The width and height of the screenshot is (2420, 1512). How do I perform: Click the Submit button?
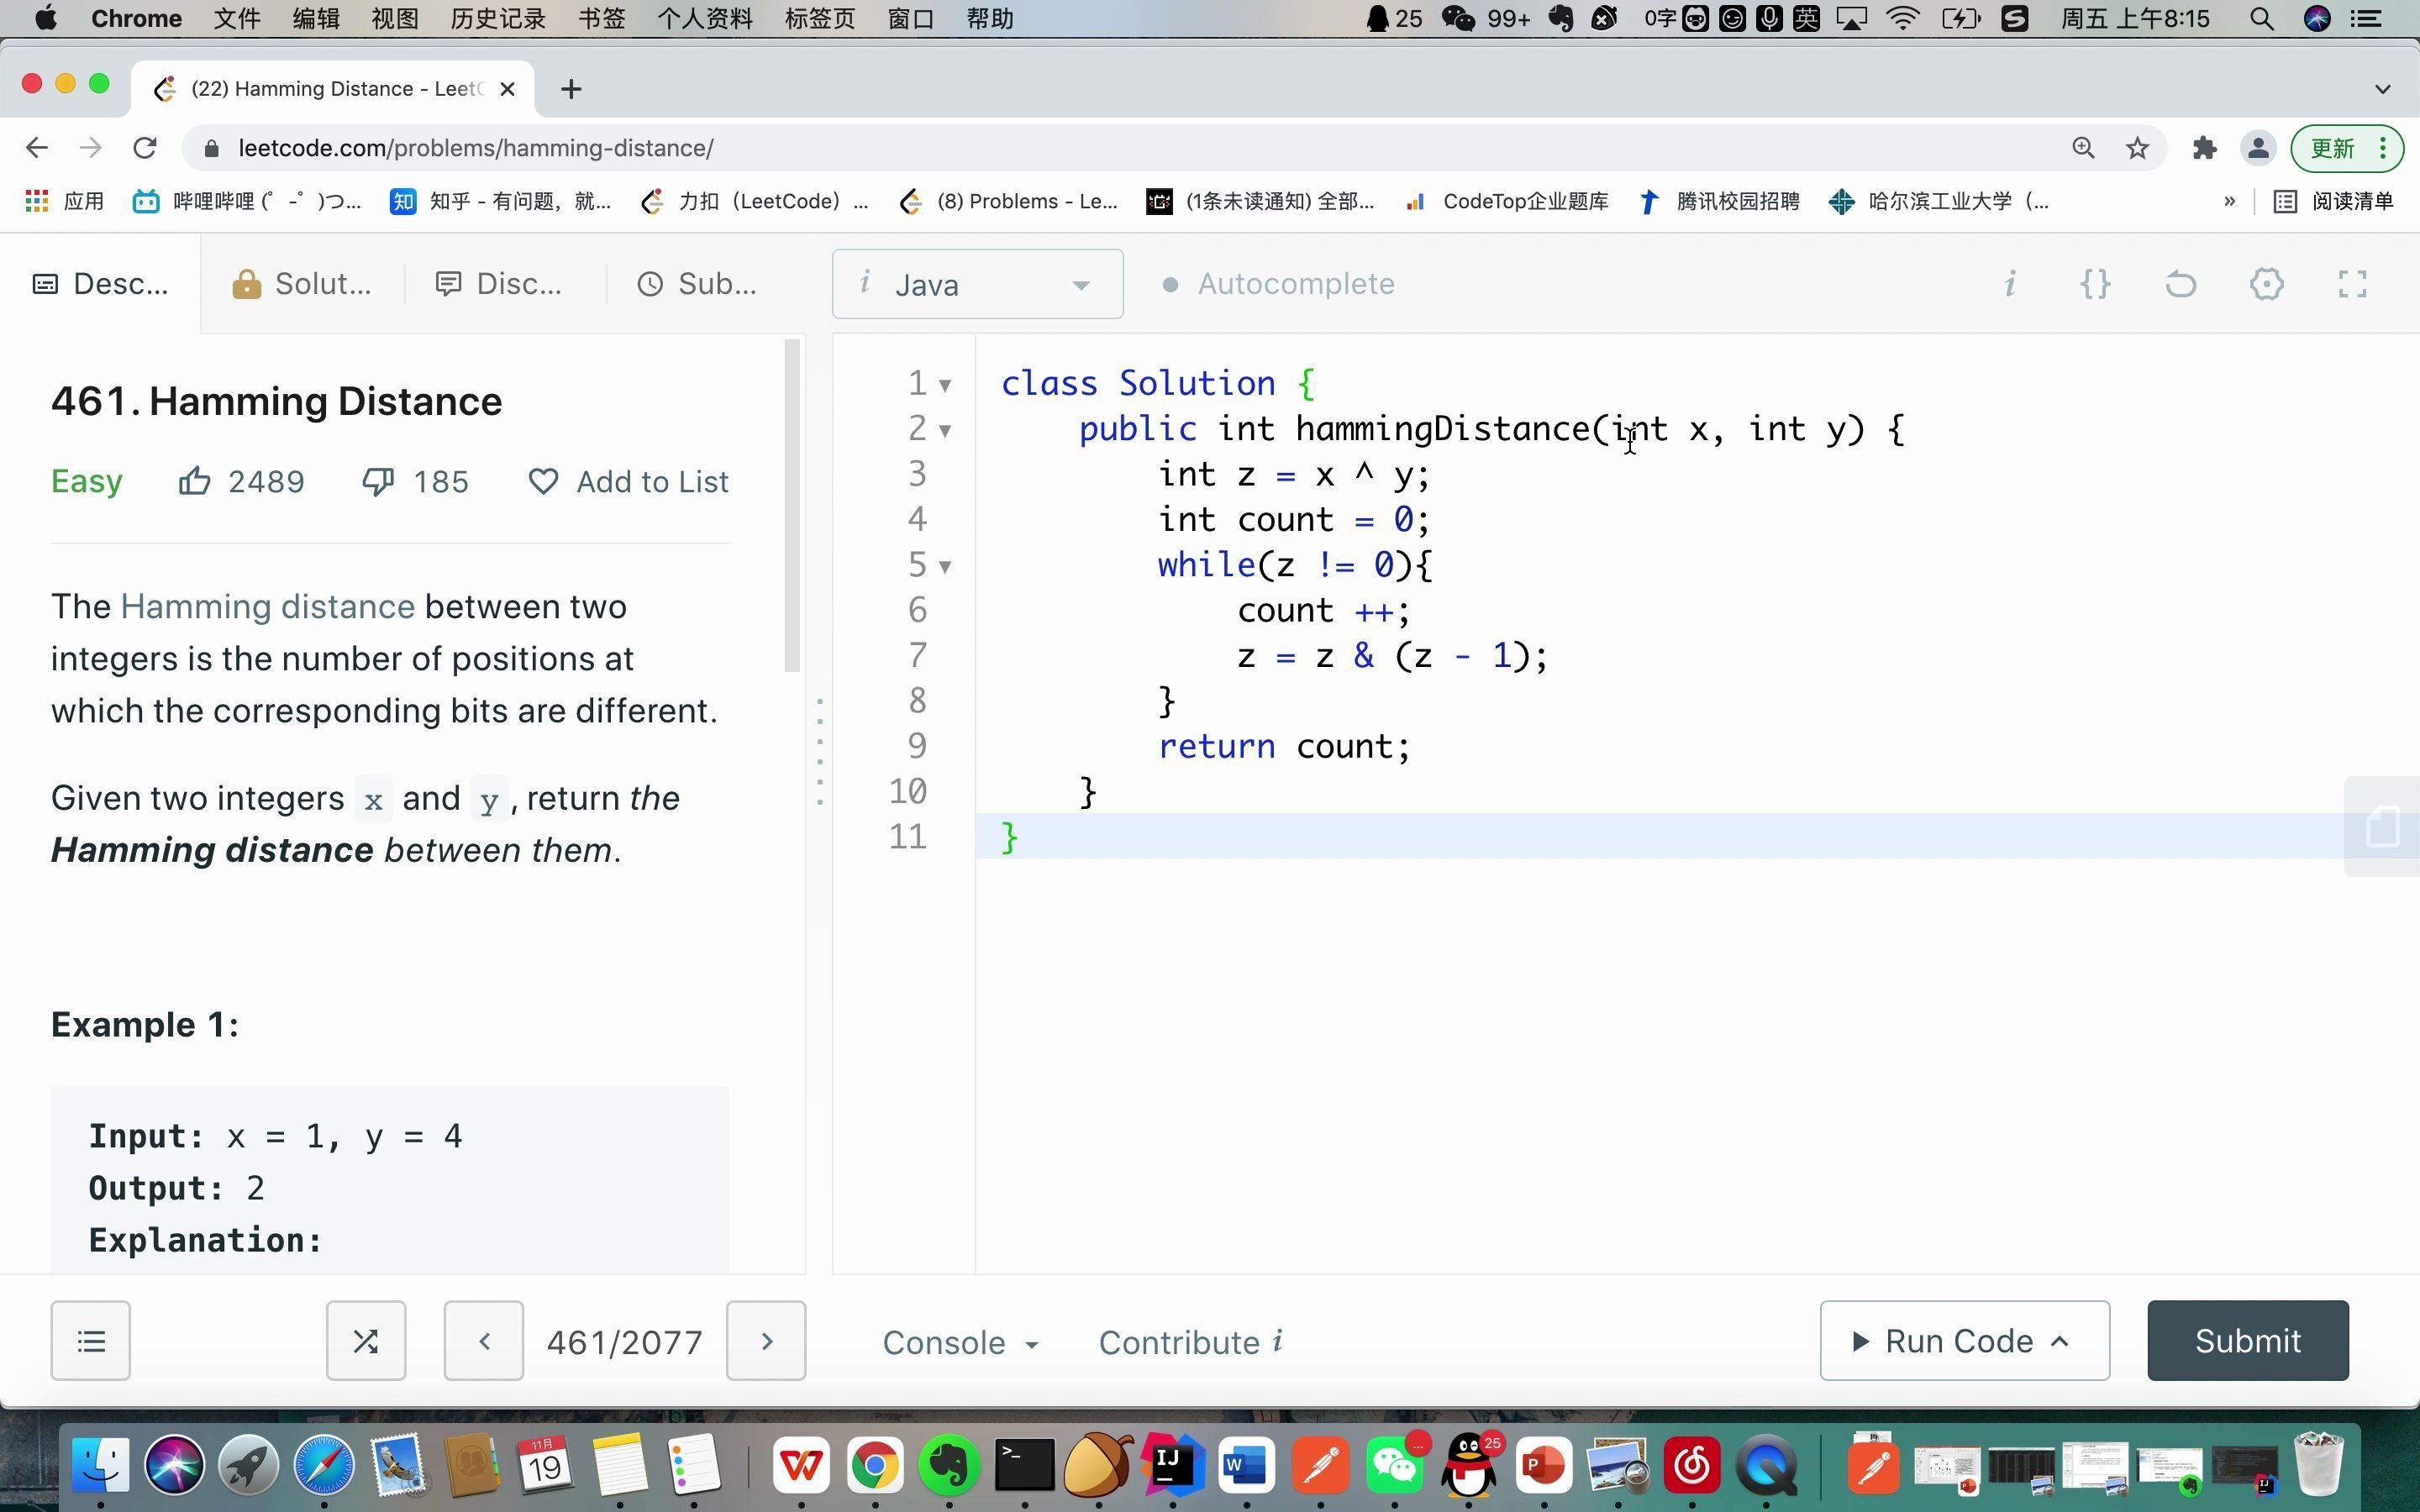coord(2248,1341)
